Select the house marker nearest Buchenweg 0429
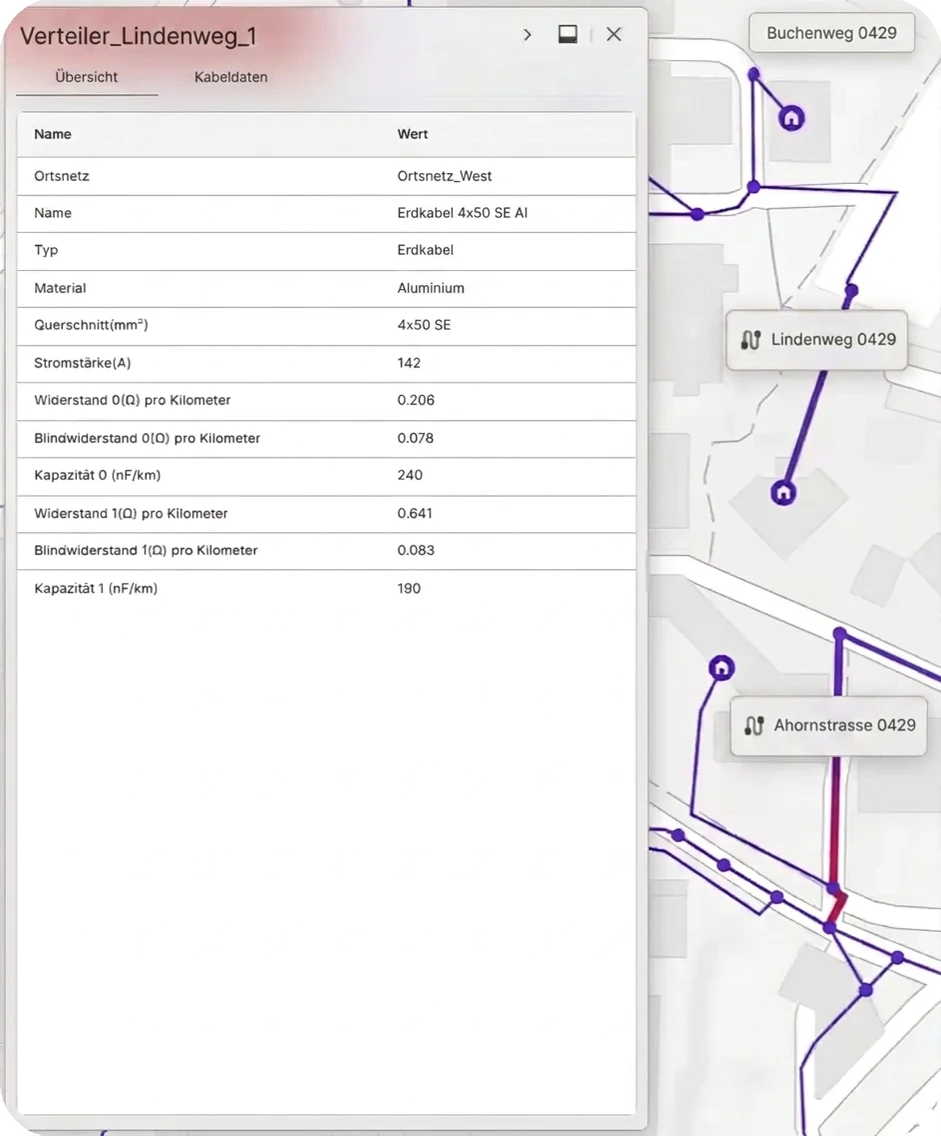This screenshot has height=1136, width=941. [x=792, y=117]
